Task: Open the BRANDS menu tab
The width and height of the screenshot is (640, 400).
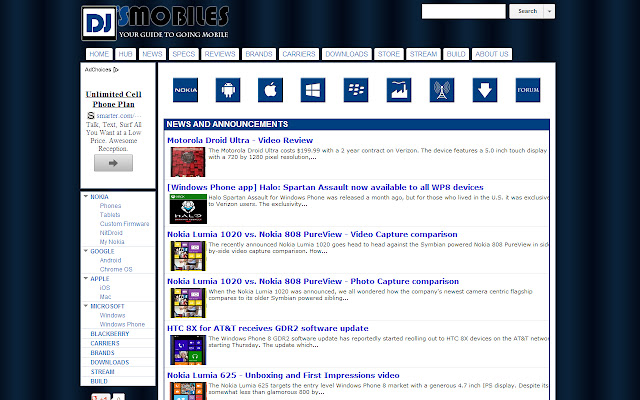Action: (259, 54)
